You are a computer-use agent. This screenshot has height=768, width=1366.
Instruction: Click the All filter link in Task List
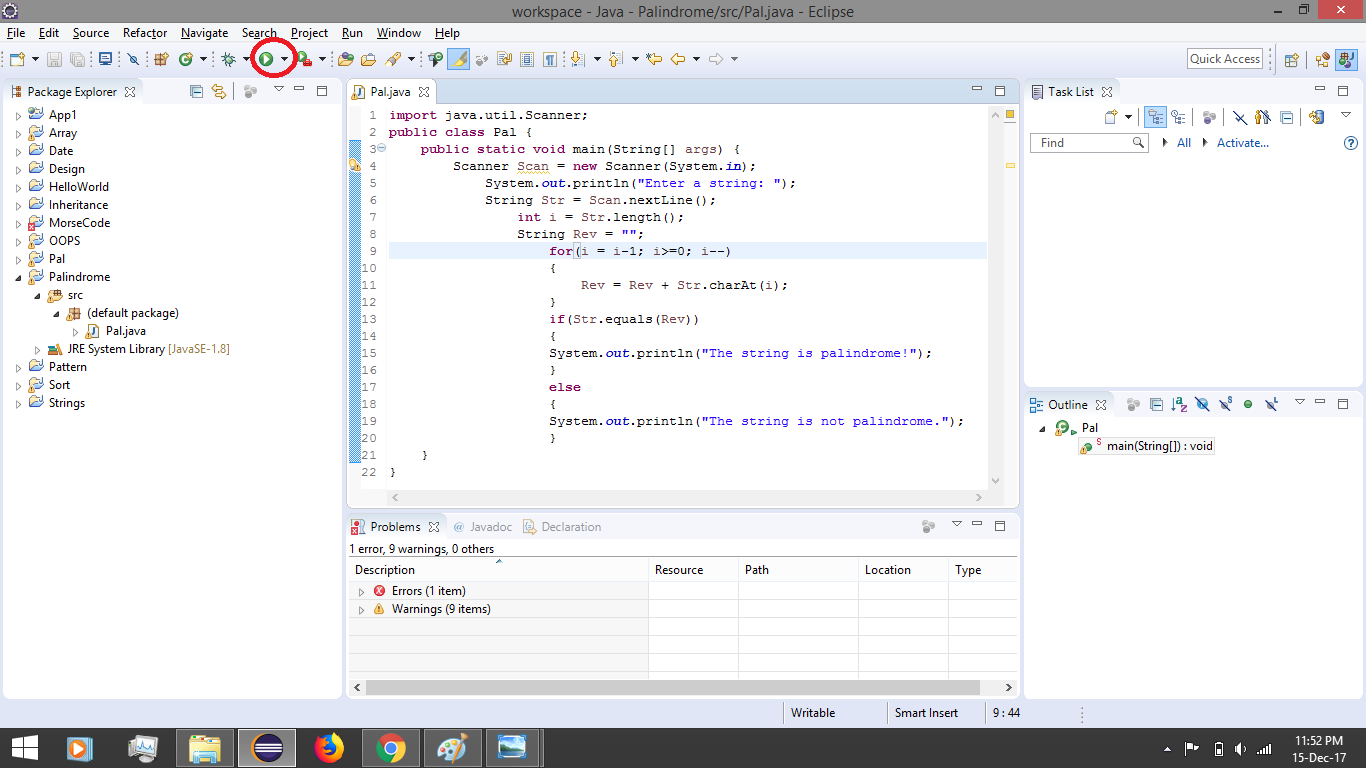point(1184,143)
